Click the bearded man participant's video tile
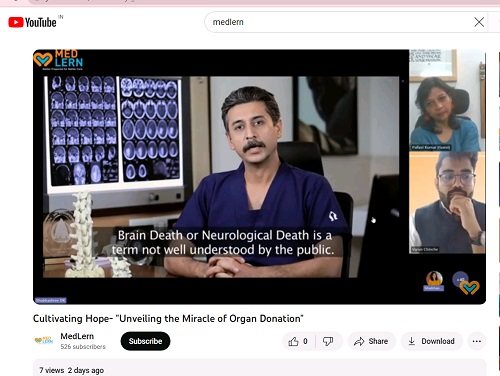Screen dimensions: 500x376 (x=447, y=202)
